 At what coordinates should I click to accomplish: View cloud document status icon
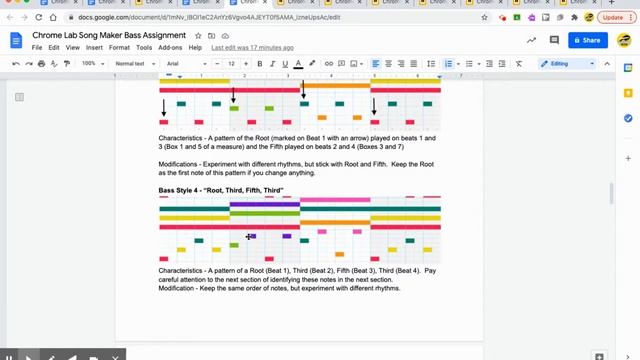click(225, 36)
